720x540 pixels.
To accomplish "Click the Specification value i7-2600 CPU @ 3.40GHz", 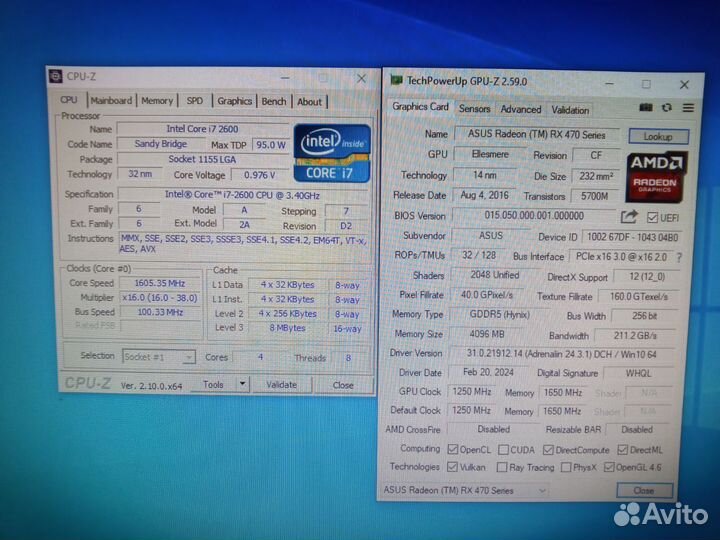I will [242, 195].
